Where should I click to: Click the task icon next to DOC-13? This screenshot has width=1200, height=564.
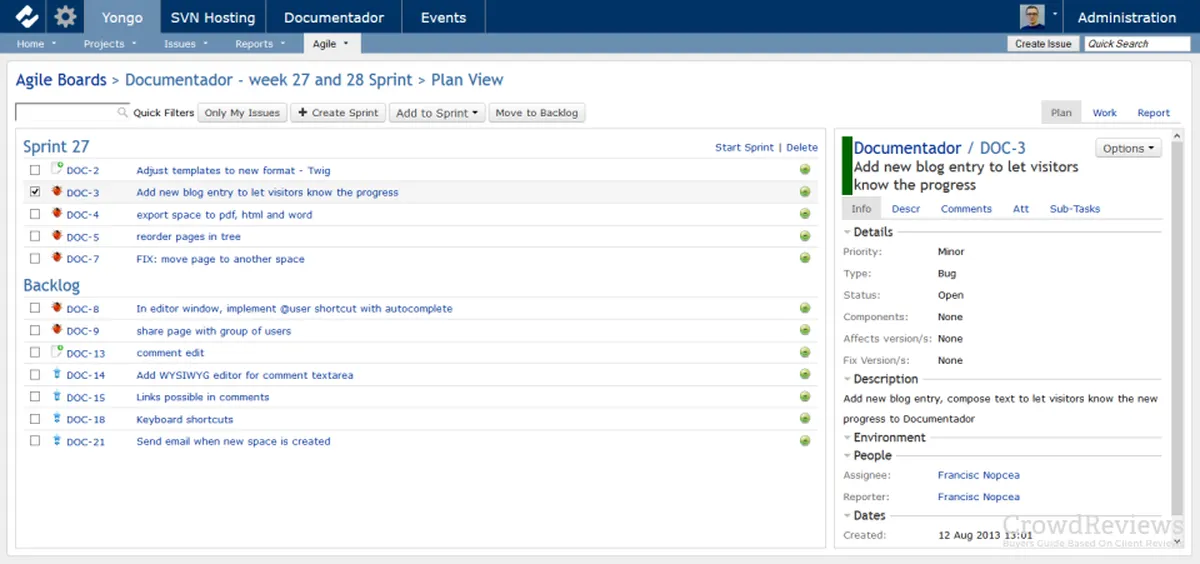[57, 353]
